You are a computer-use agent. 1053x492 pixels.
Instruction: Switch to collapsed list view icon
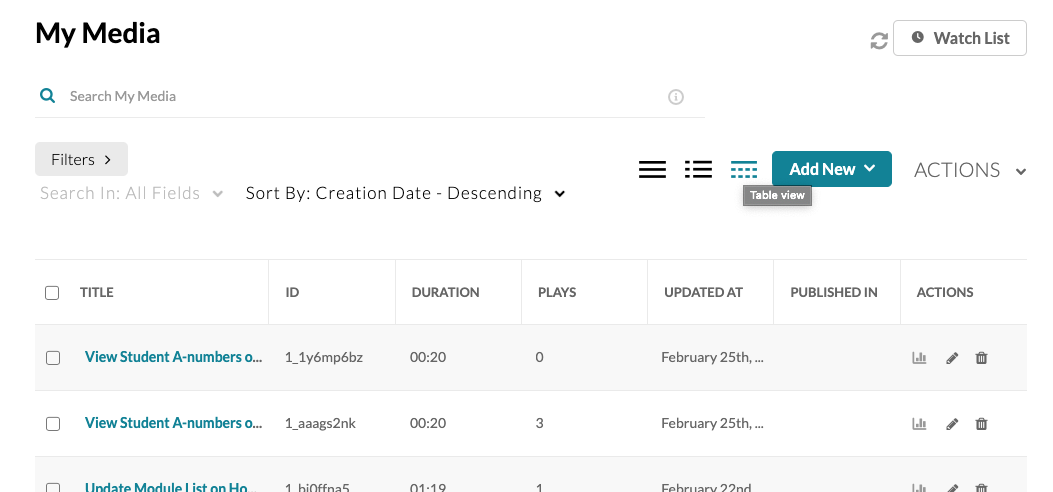[x=652, y=170]
